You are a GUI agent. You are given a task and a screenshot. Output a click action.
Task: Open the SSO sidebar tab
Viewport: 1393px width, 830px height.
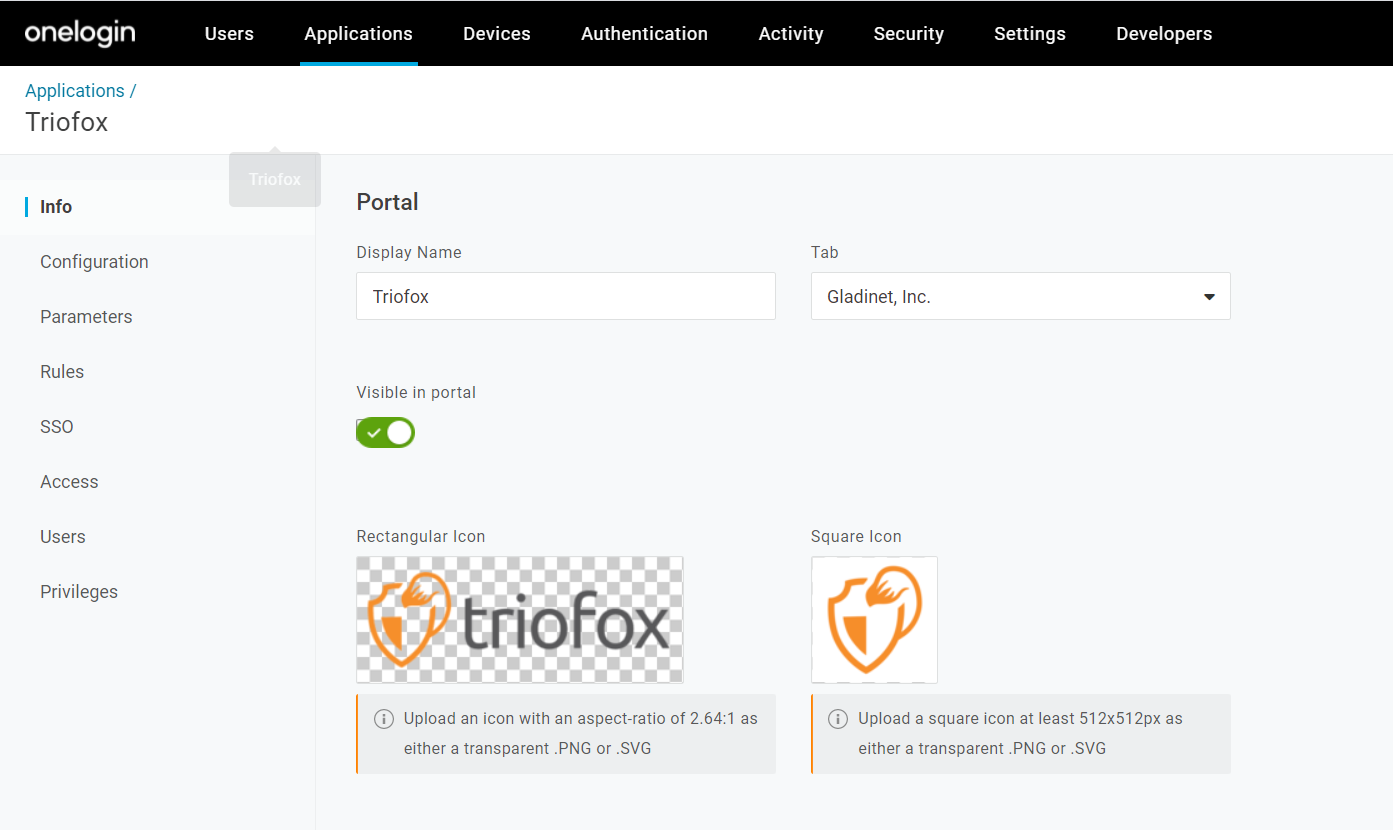(57, 427)
